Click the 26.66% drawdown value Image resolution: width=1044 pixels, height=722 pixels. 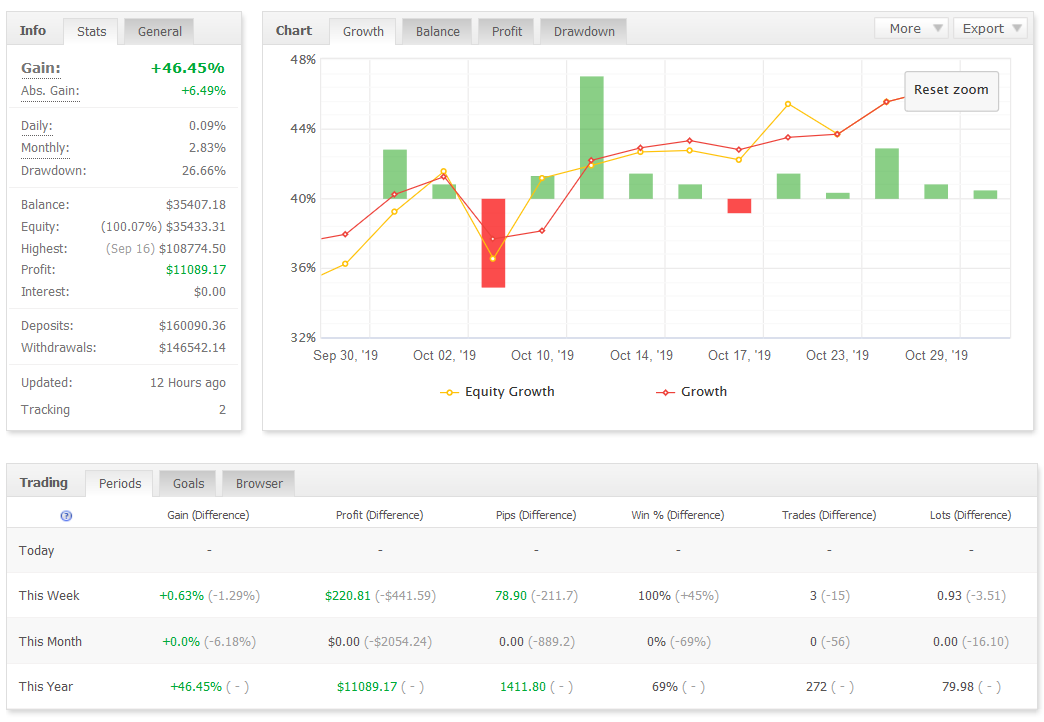(204, 171)
